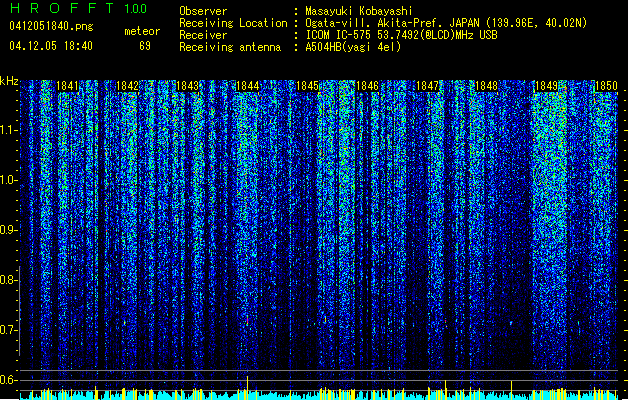Click the Receiver field label
The height and width of the screenshot is (400, 629).
(203, 35)
